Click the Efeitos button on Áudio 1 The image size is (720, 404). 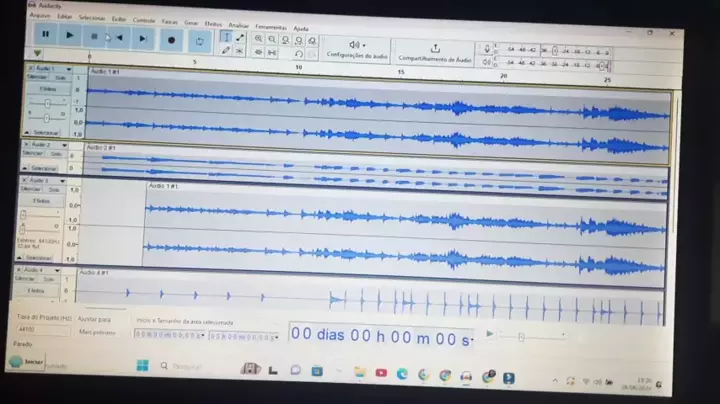click(x=47, y=90)
